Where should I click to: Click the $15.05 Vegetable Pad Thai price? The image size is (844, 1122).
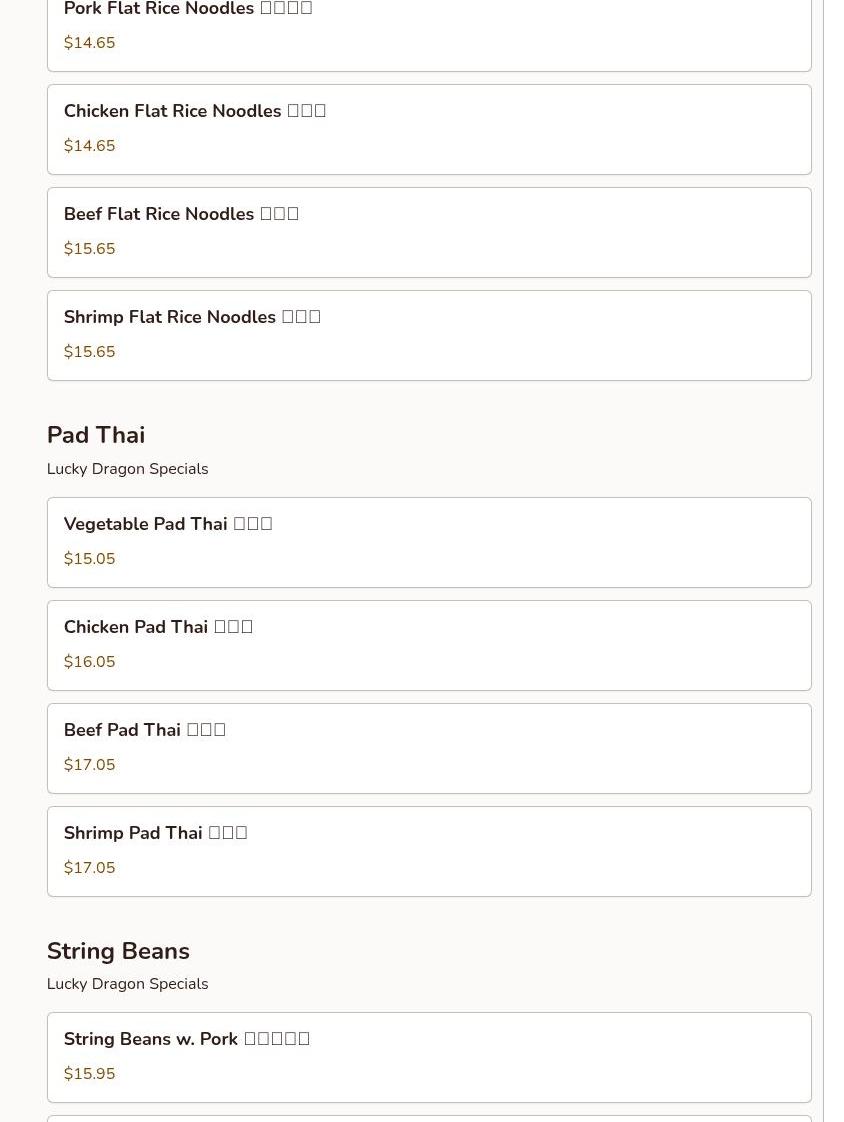click(89, 559)
